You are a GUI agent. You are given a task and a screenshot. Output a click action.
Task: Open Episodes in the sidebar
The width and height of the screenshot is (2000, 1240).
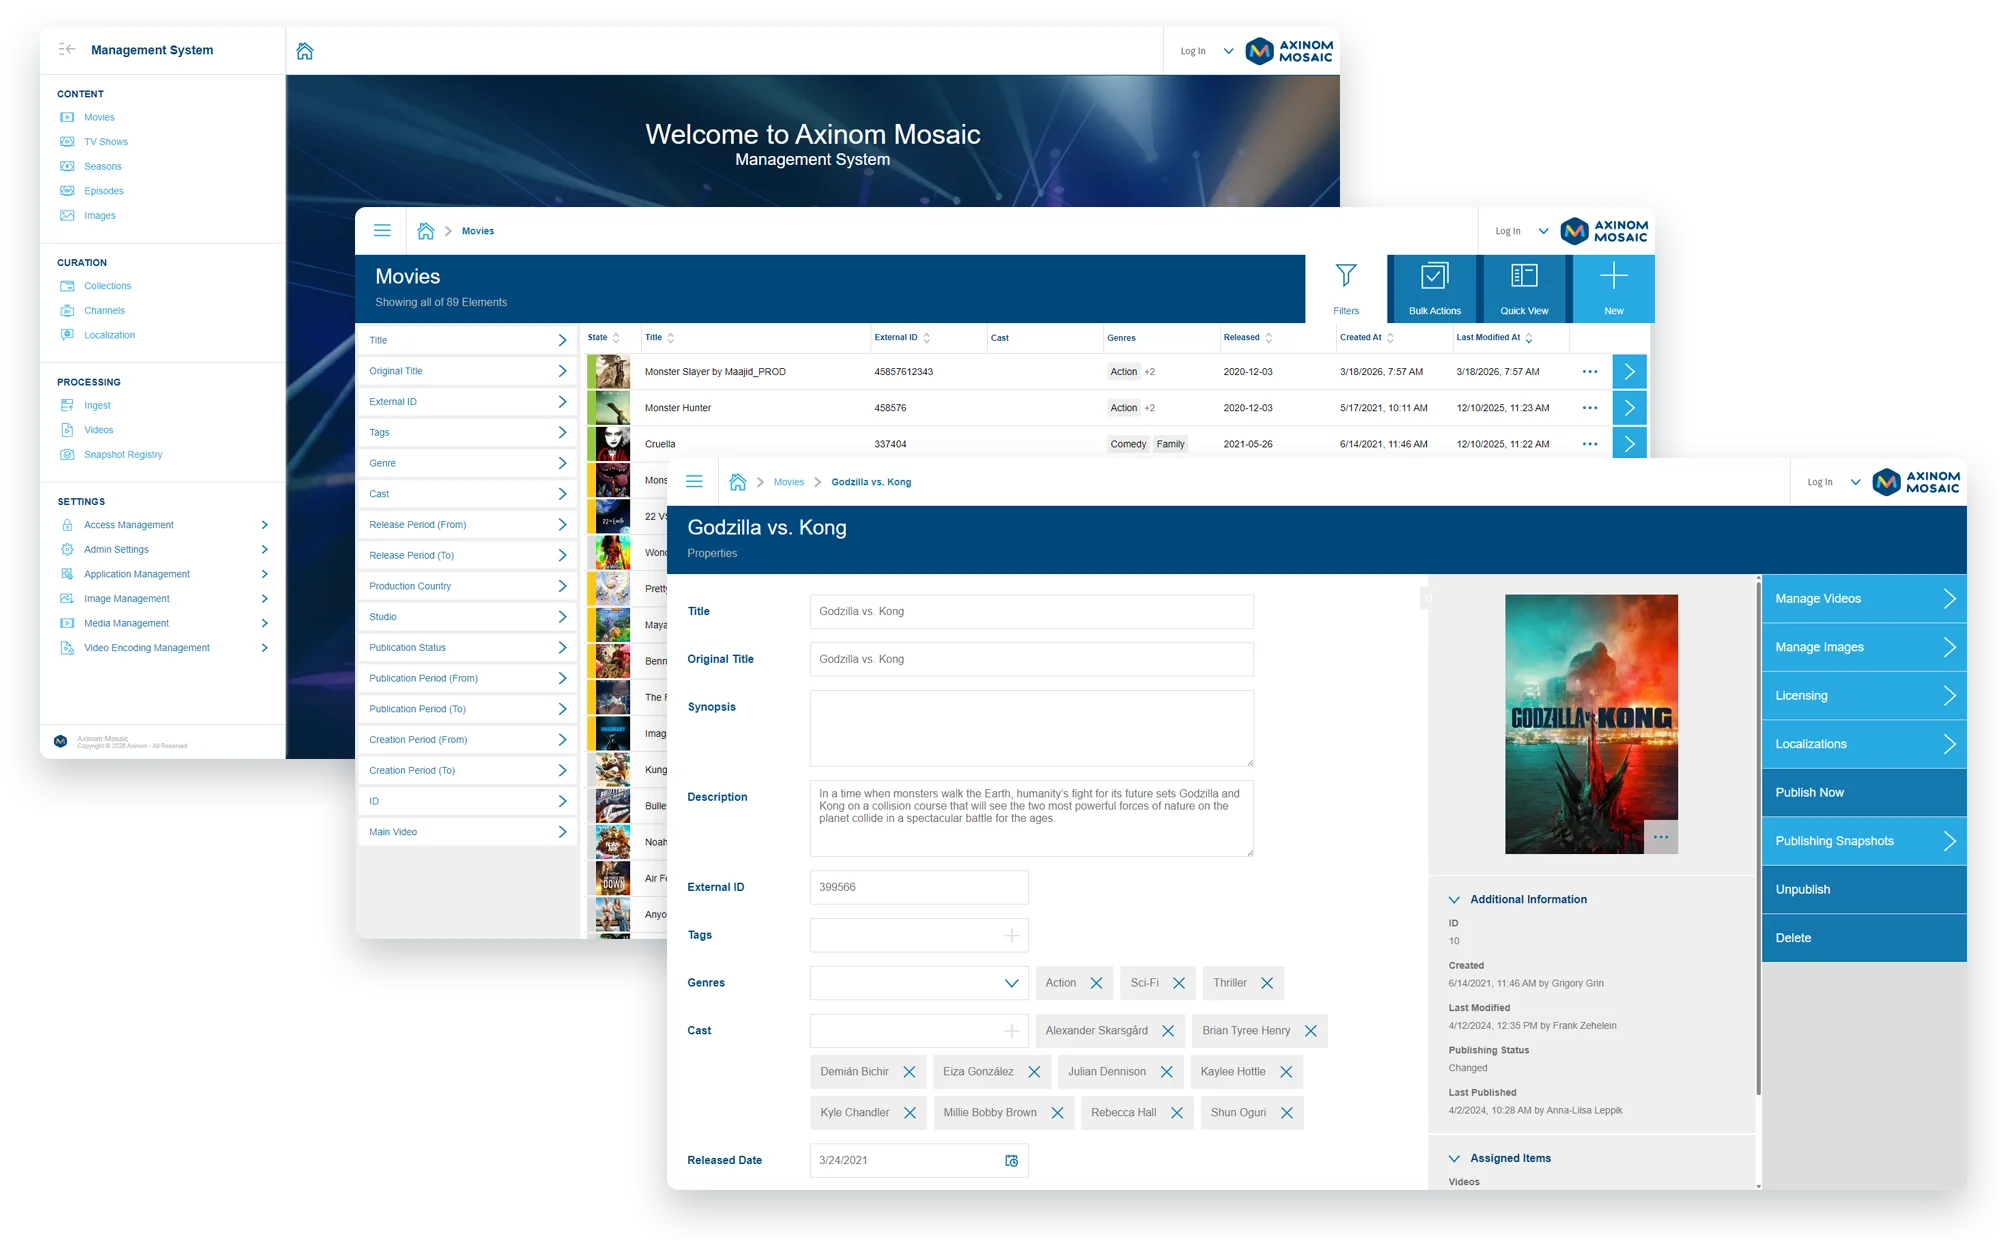(x=104, y=191)
